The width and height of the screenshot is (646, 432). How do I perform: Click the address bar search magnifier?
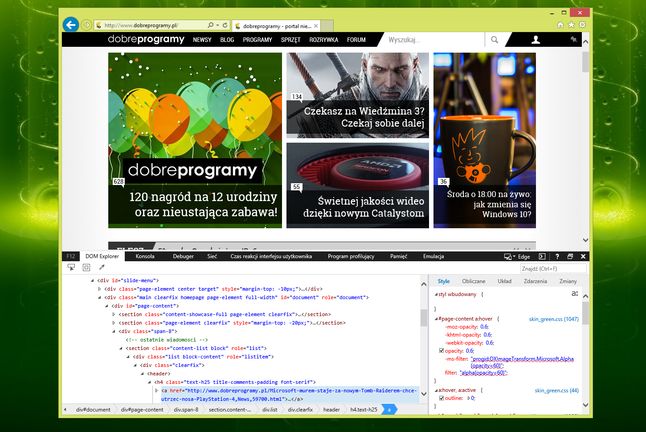[x=211, y=25]
